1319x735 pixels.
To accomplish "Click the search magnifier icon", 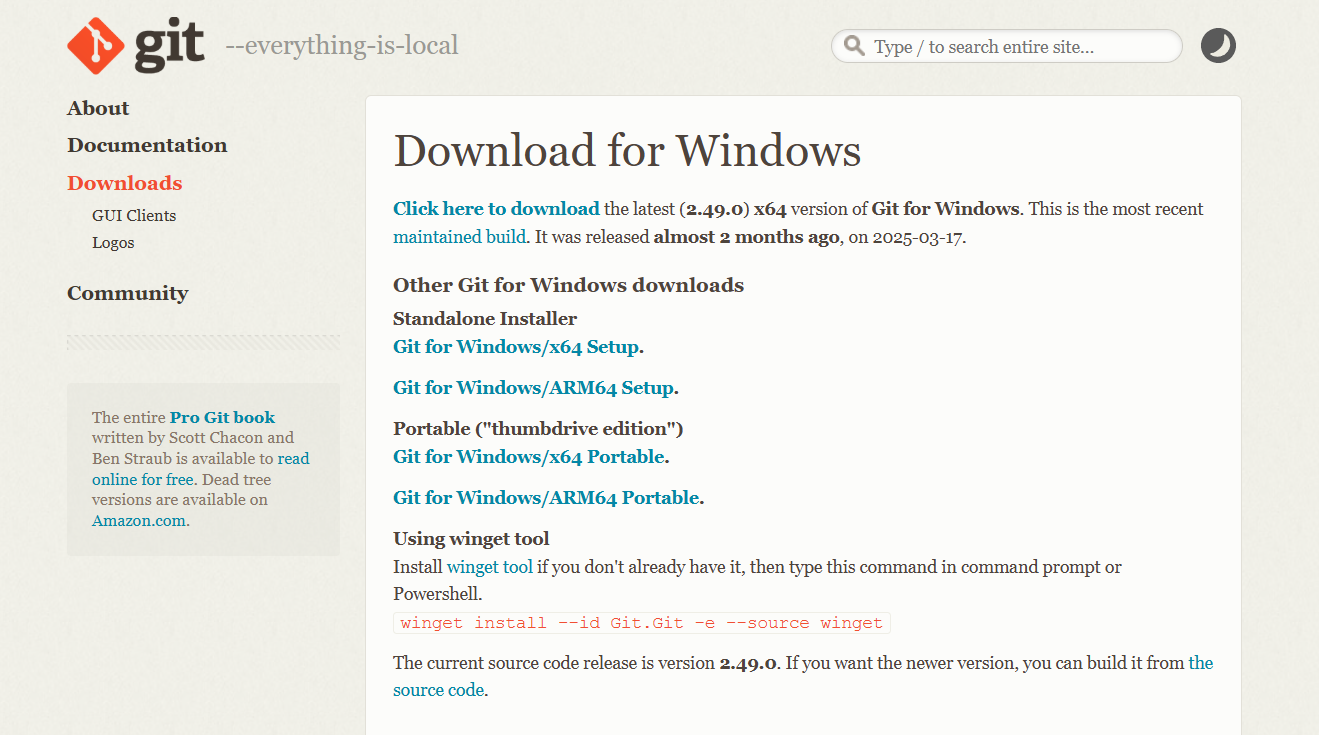I will [854, 46].
